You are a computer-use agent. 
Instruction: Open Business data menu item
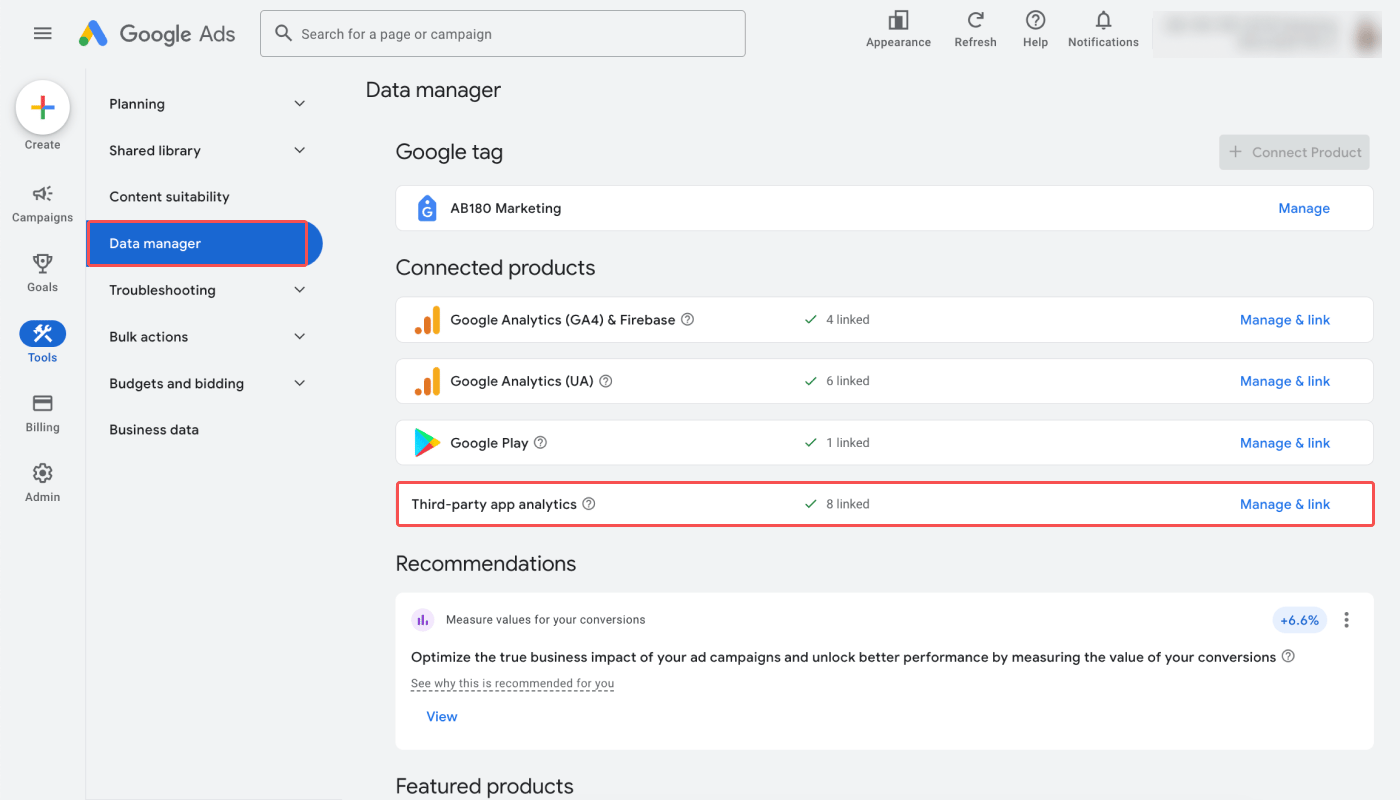pyautogui.click(x=154, y=430)
